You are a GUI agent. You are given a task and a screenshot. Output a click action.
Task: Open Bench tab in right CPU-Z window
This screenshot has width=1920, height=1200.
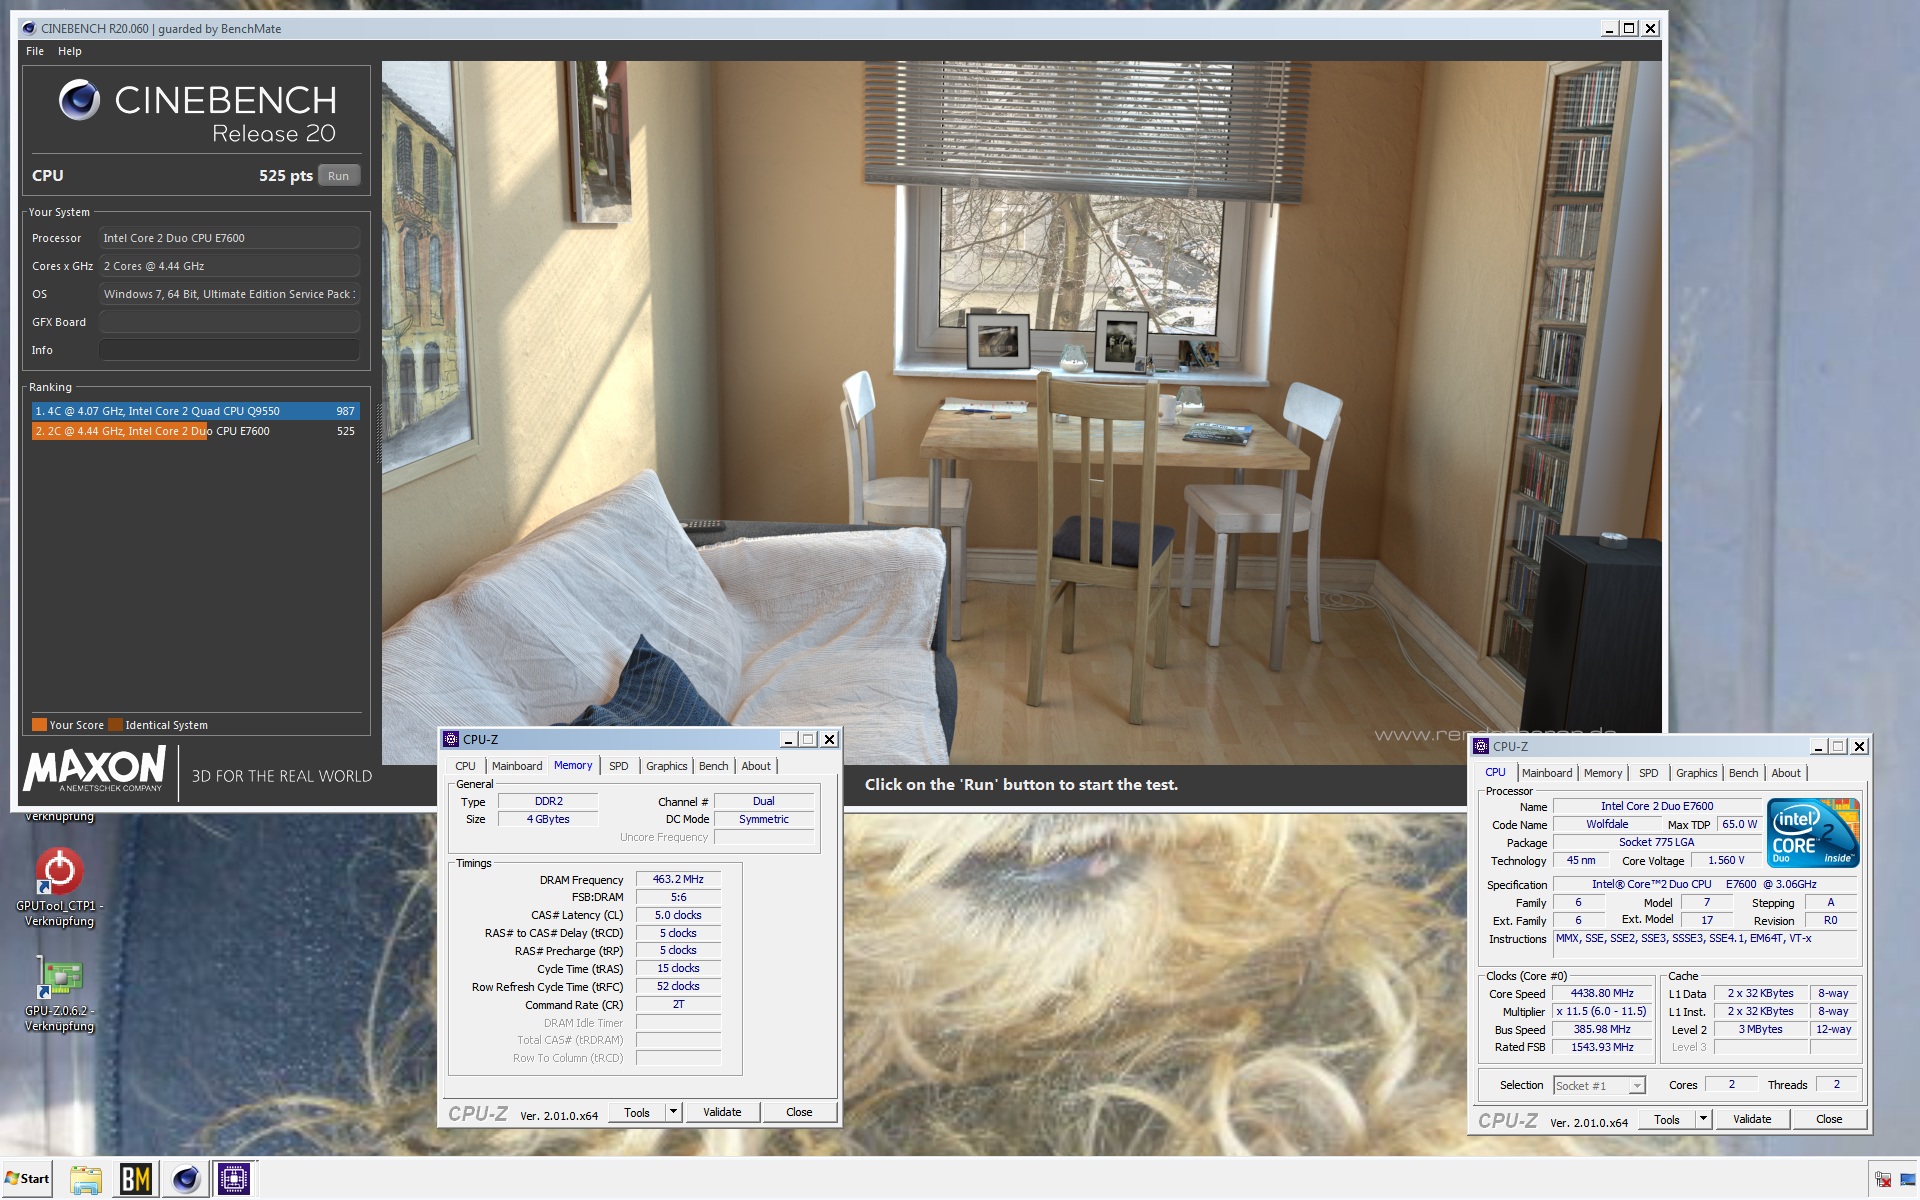pyautogui.click(x=1744, y=773)
